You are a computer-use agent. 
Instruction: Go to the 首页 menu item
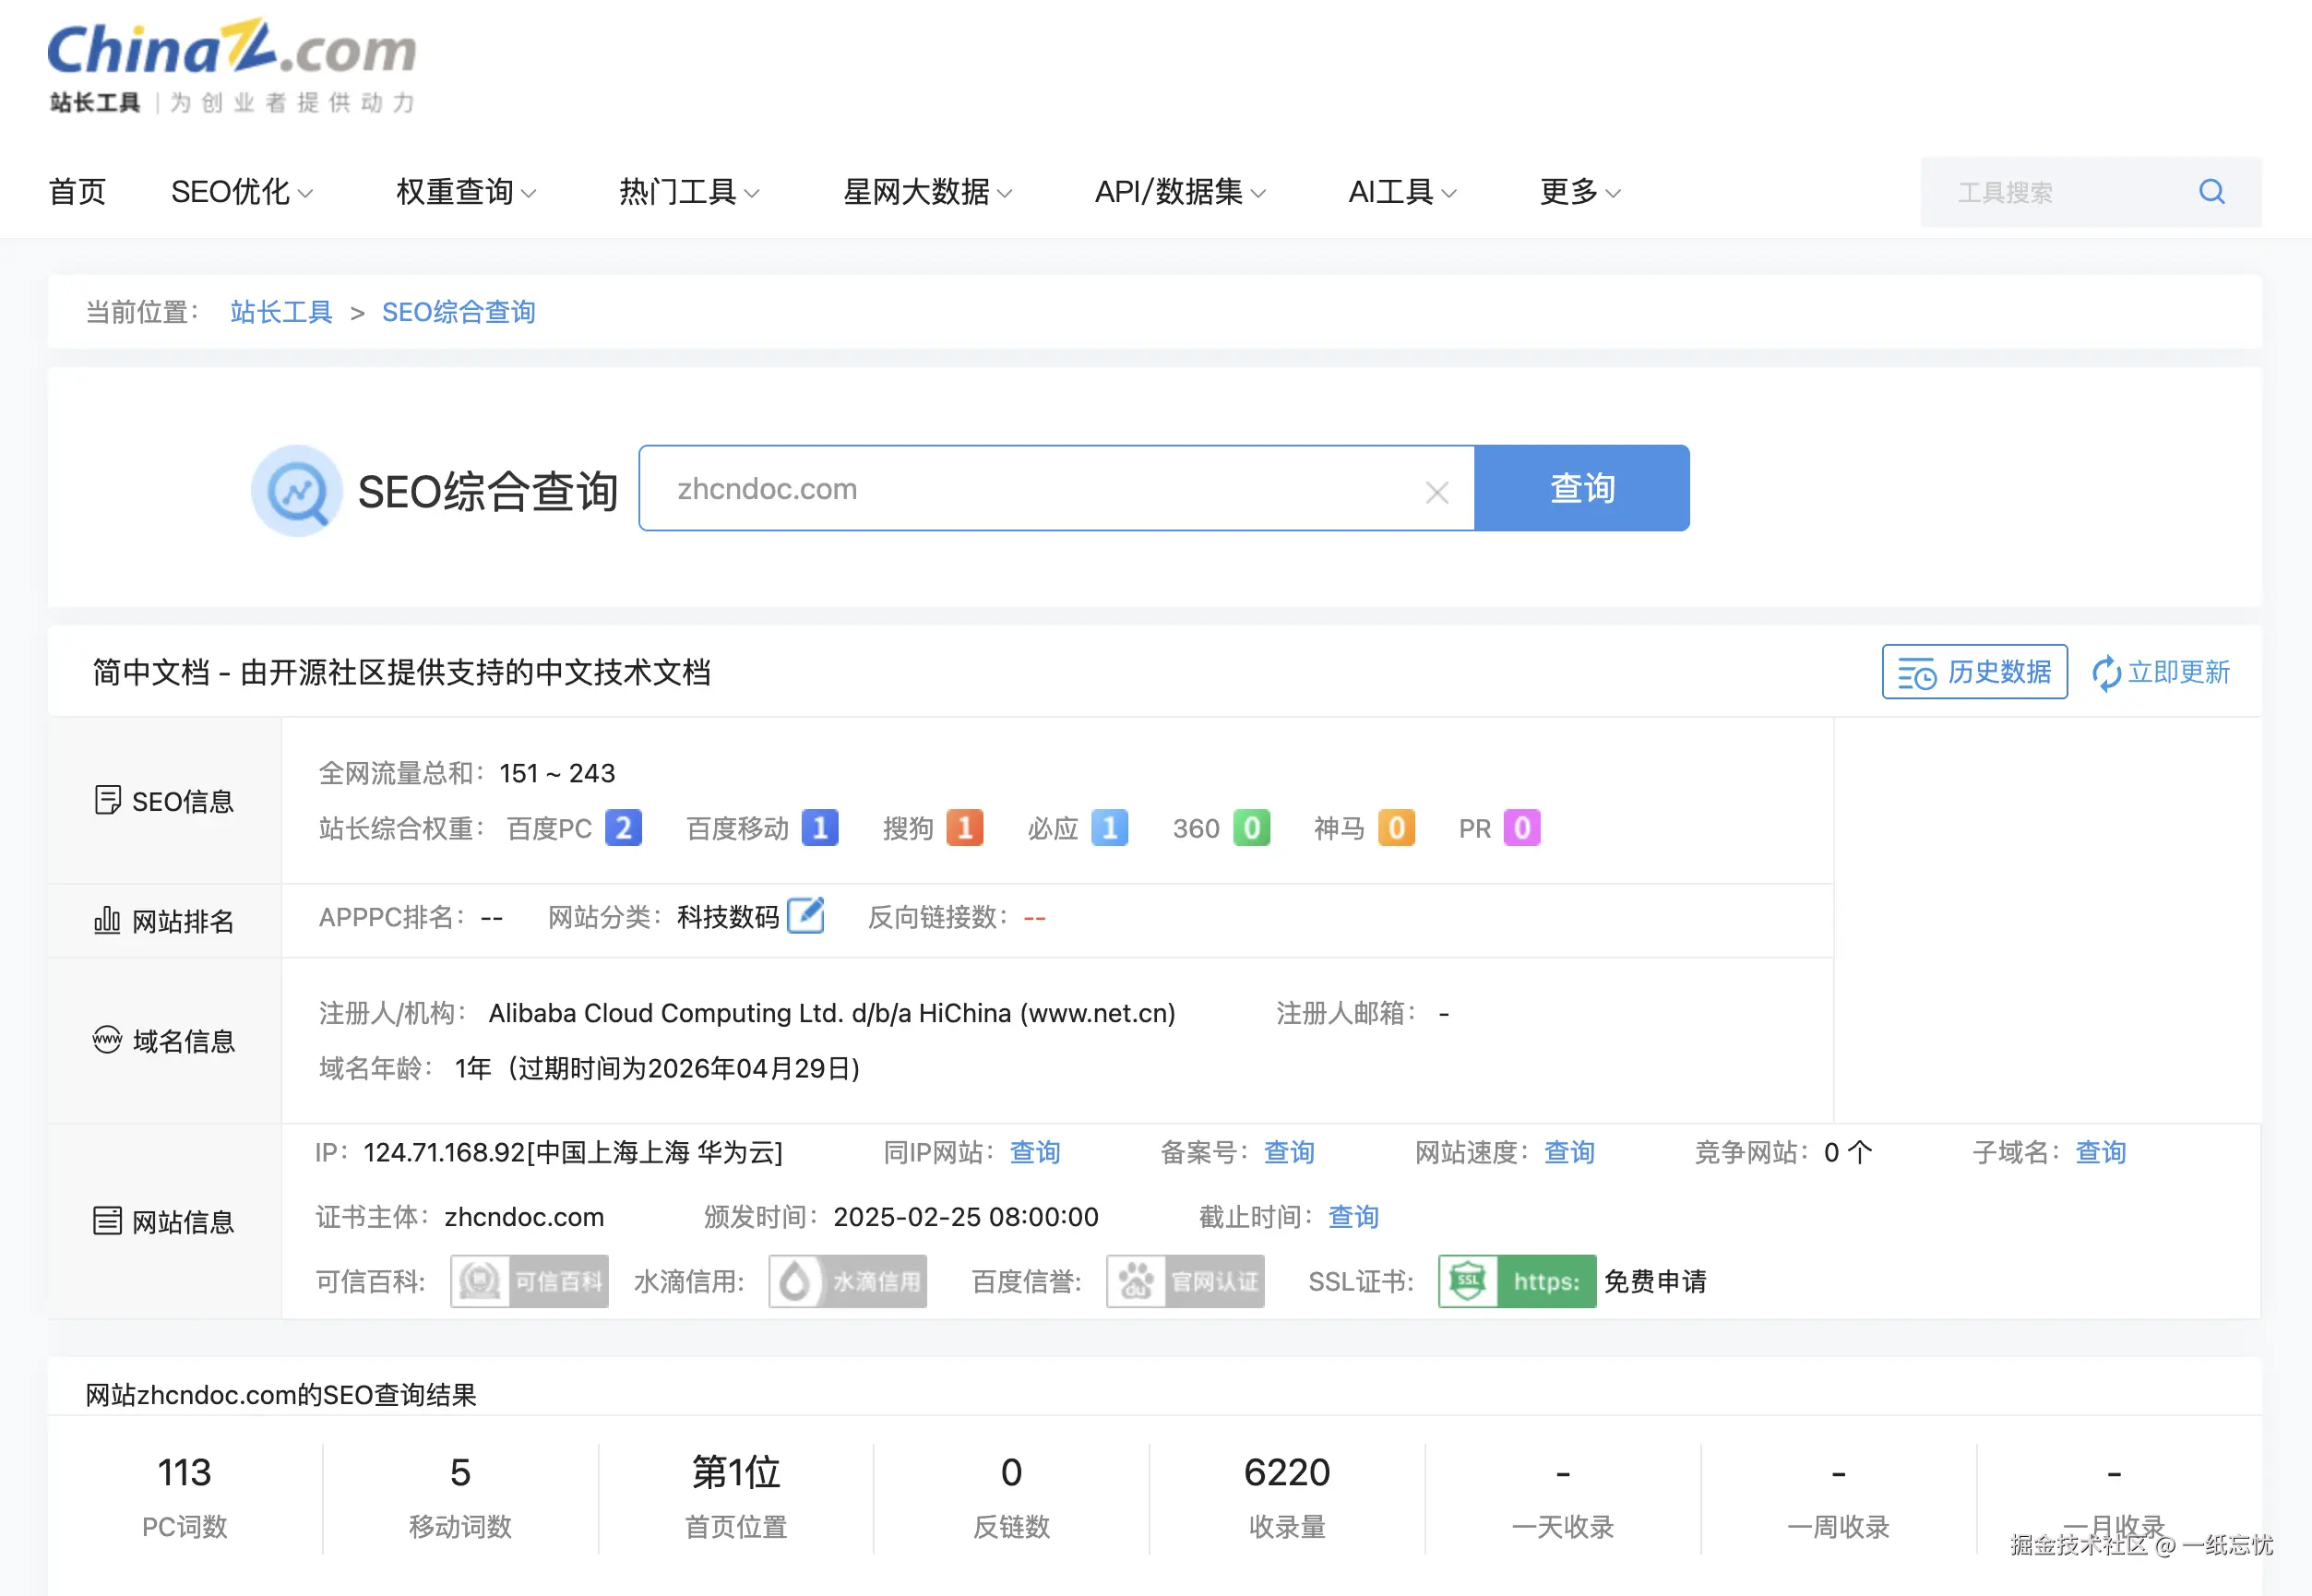click(x=77, y=191)
